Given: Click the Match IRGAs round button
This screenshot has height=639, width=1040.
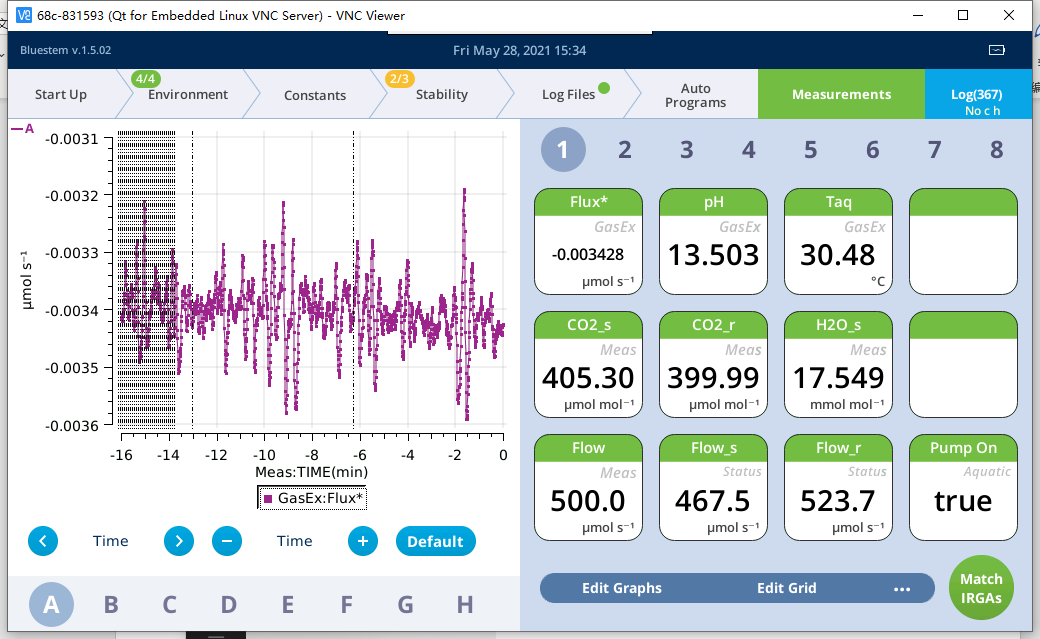Looking at the screenshot, I should point(981,588).
